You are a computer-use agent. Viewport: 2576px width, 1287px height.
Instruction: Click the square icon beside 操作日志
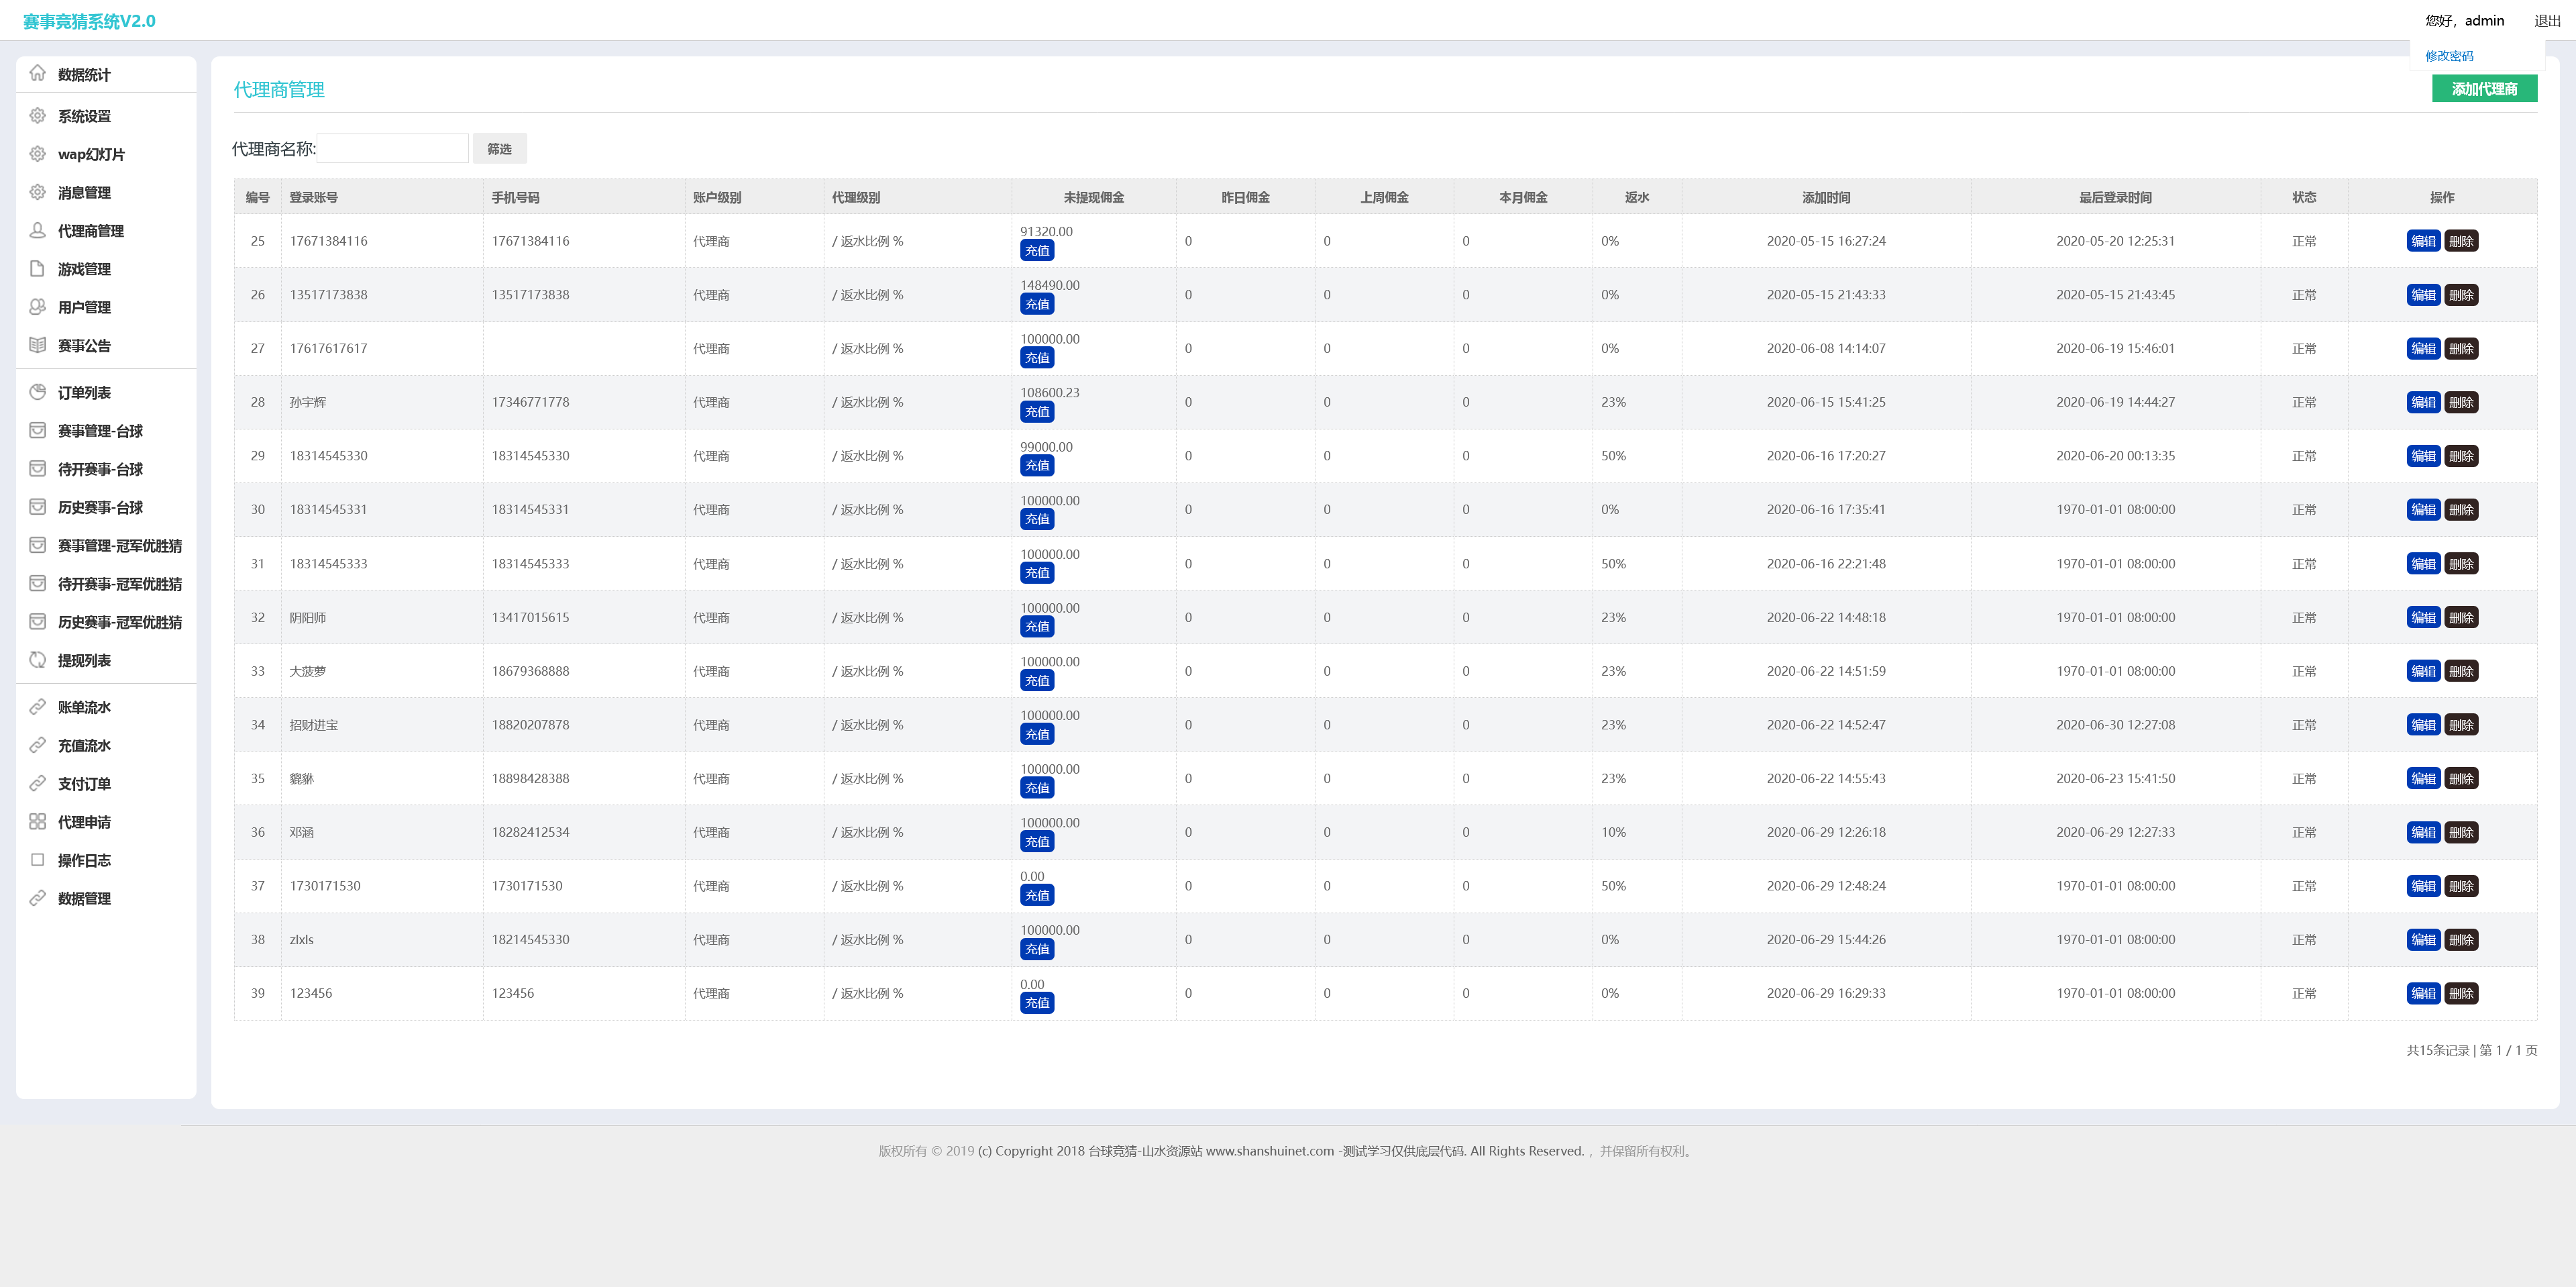37,860
